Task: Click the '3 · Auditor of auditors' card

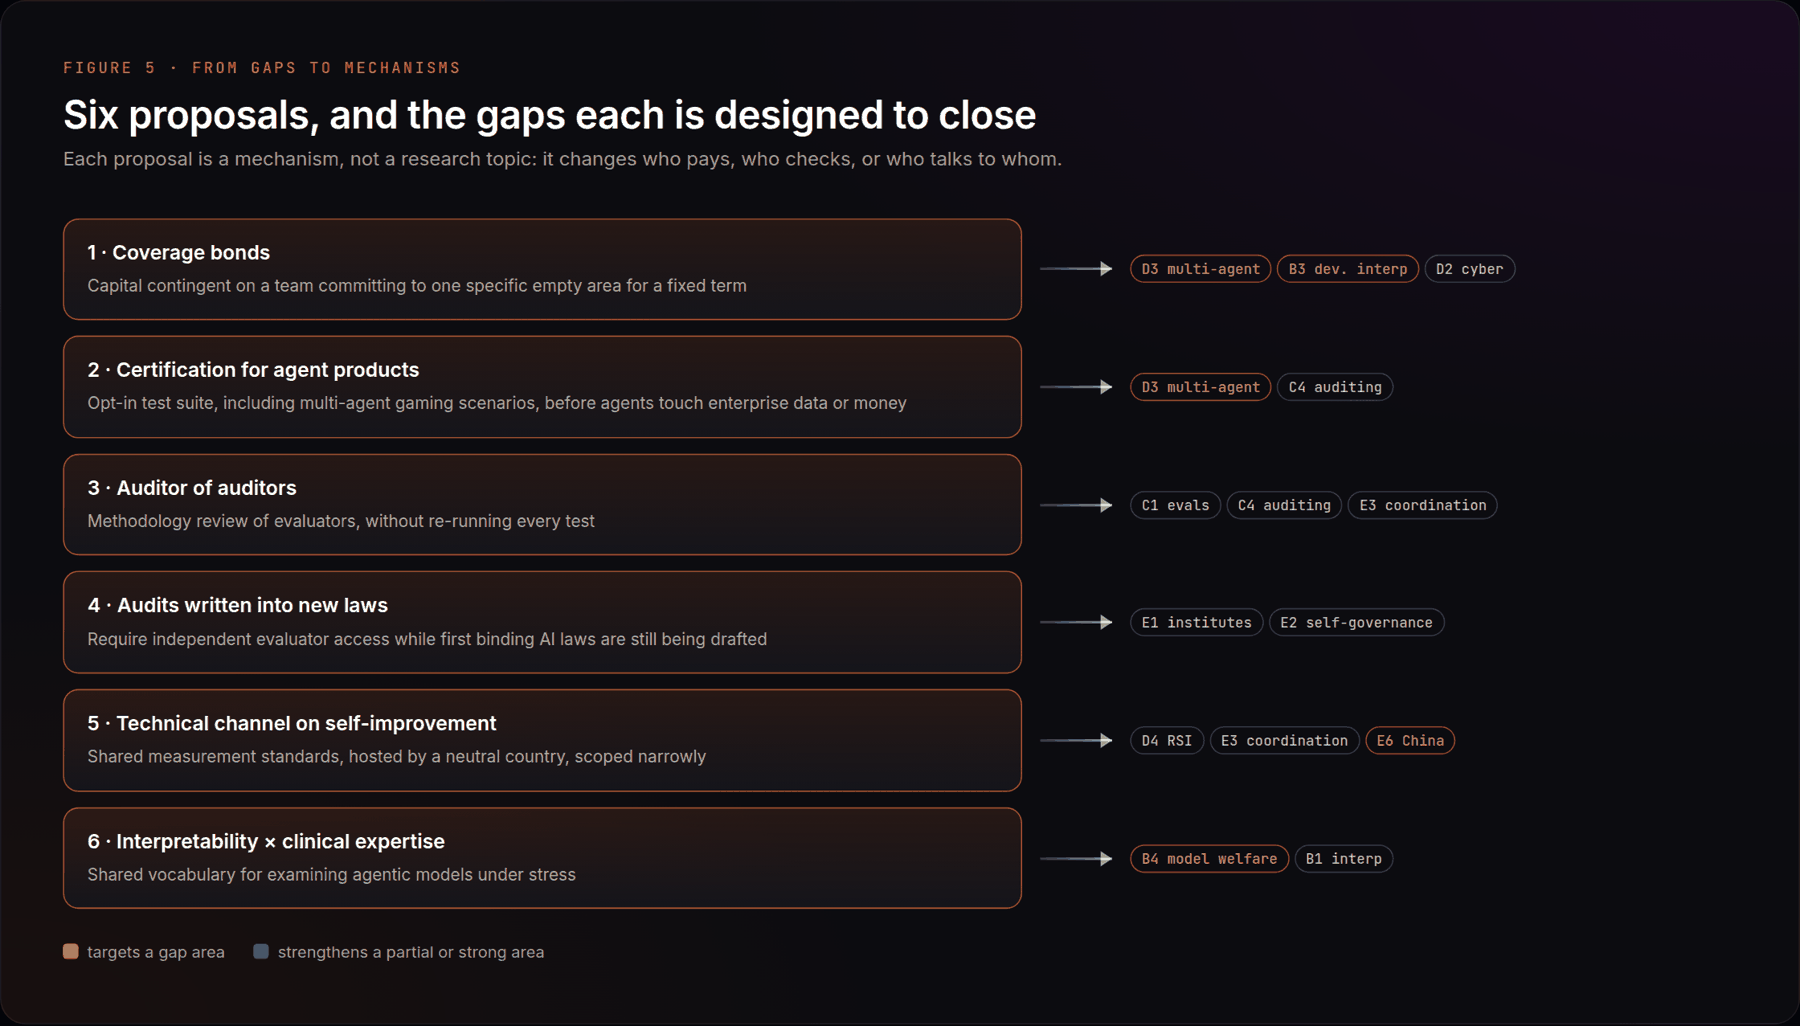Action: (542, 505)
